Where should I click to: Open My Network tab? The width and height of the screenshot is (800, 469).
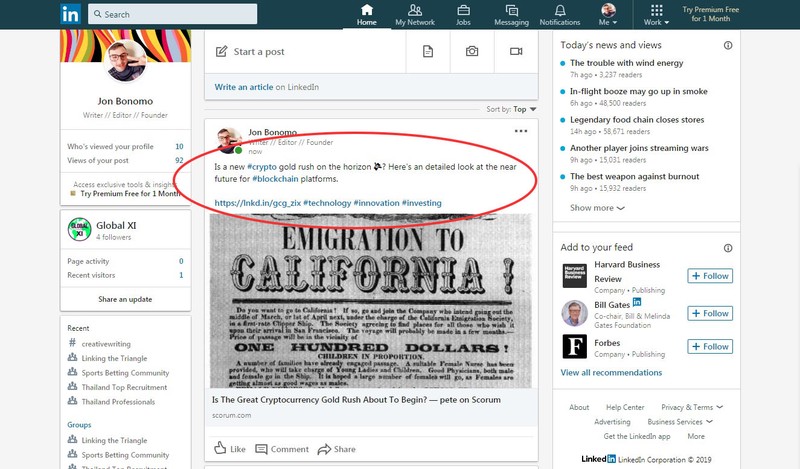click(415, 15)
